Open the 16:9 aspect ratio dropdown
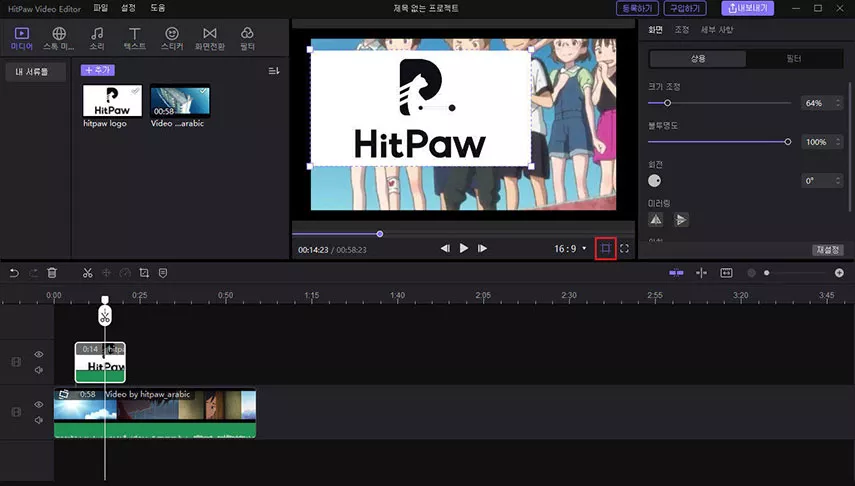Screen dimensions: 855x486 coord(570,249)
